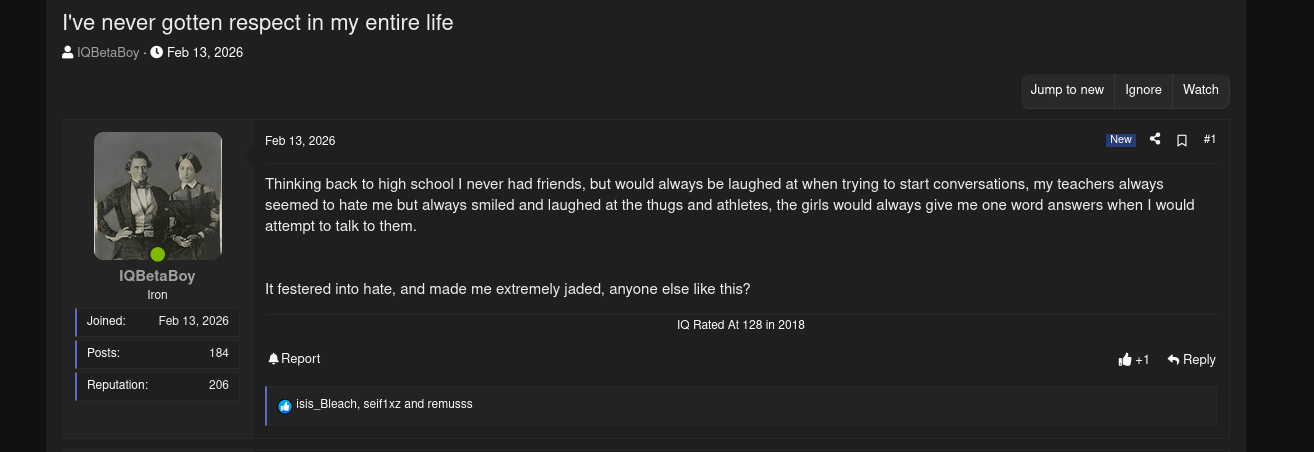Toggle Ignore for this thread
Image resolution: width=1314 pixels, height=452 pixels.
tap(1143, 90)
